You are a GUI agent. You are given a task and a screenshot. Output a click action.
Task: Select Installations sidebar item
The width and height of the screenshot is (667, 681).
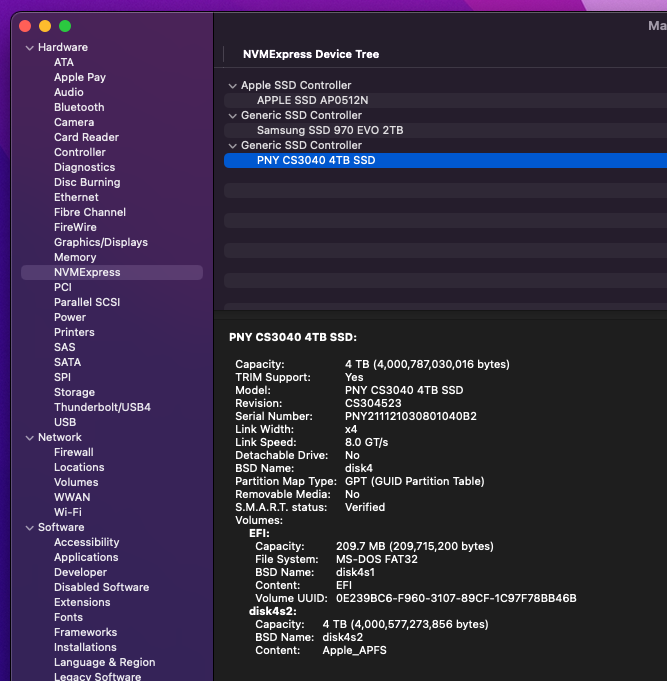85,647
